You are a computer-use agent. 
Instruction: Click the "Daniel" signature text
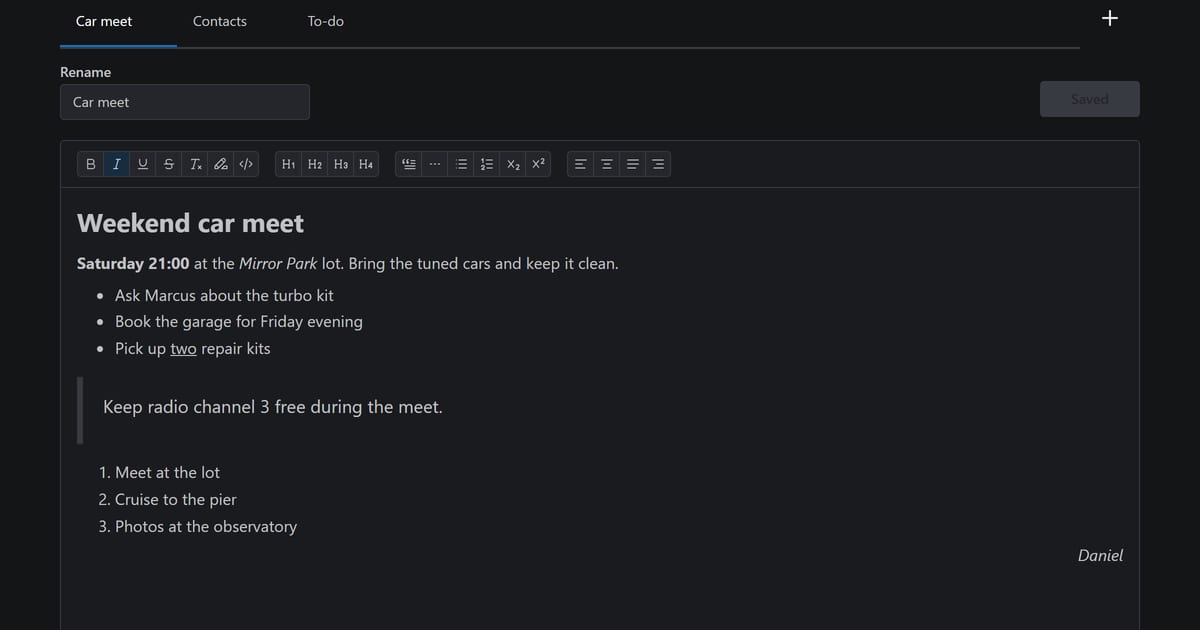(x=1100, y=556)
